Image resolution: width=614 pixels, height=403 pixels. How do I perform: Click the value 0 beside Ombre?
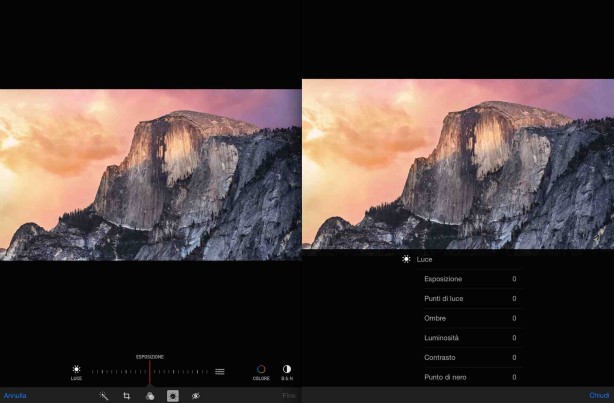click(x=514, y=318)
